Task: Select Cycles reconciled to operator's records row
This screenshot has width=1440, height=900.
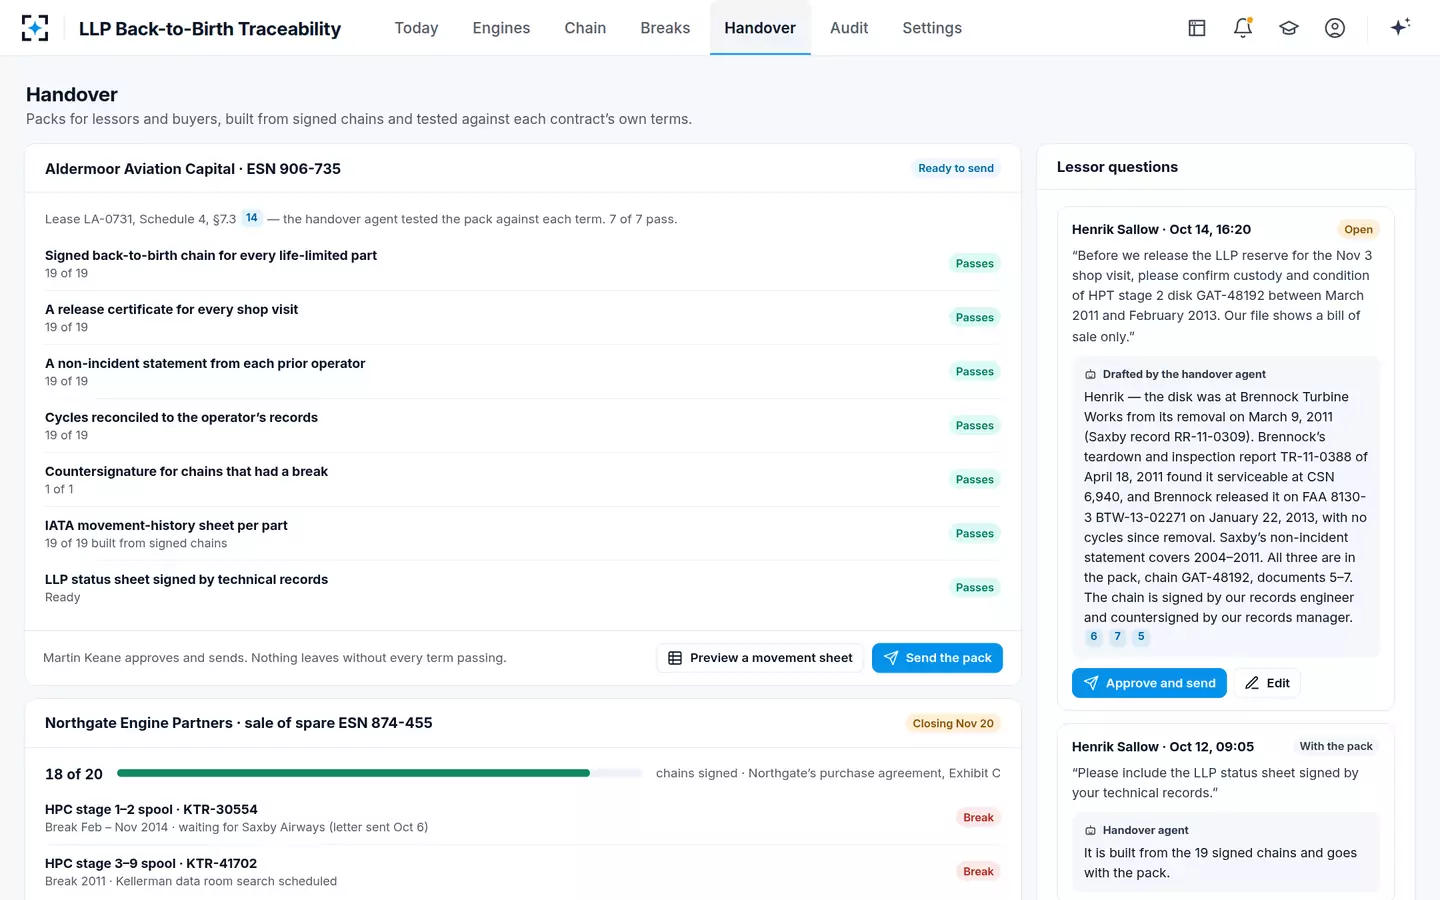Action: tap(522, 426)
